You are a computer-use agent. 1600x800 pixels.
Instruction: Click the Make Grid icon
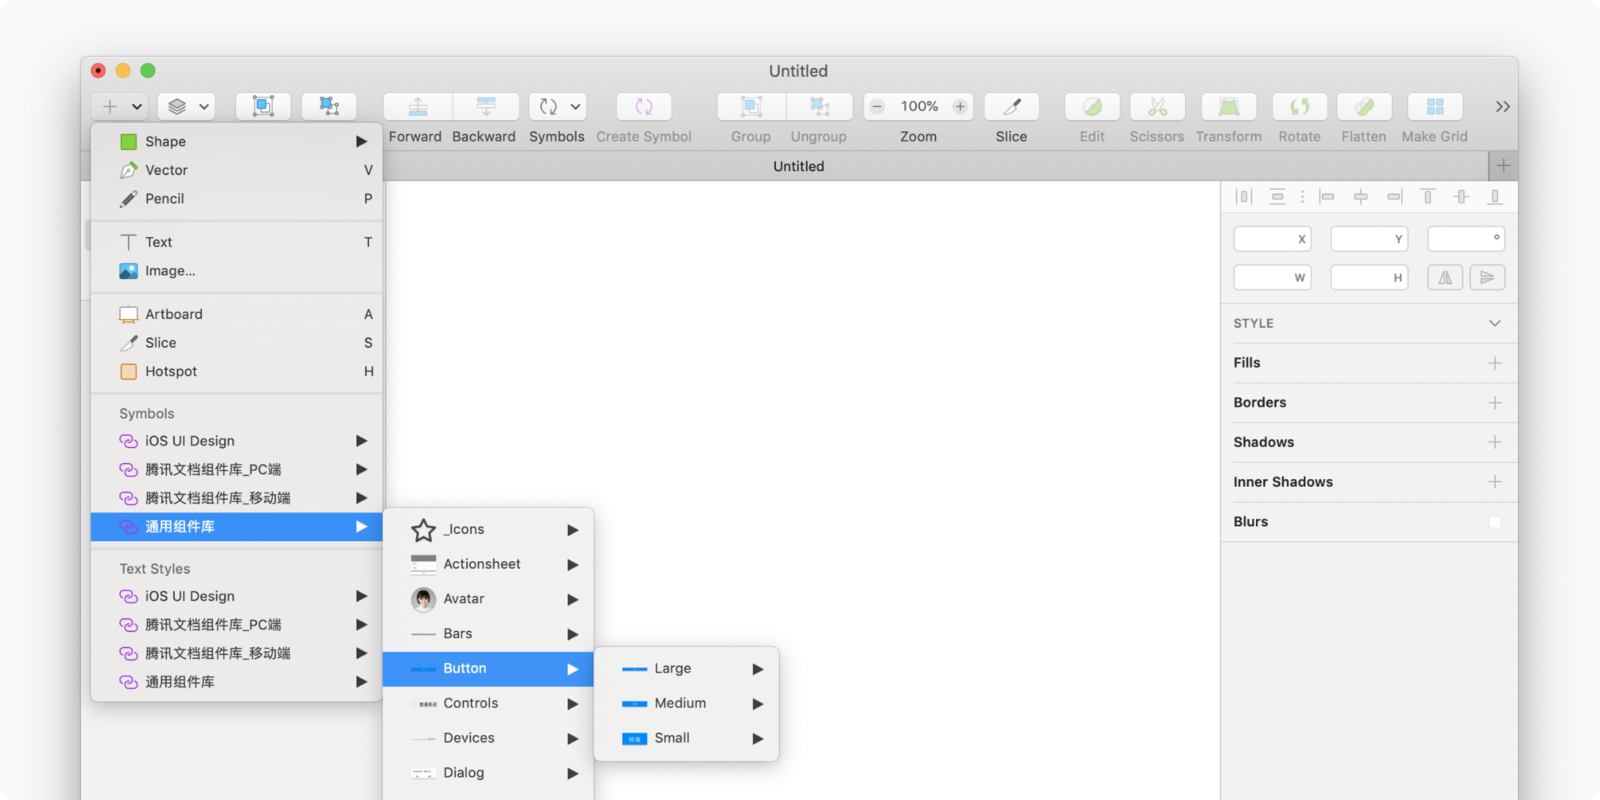tap(1435, 107)
